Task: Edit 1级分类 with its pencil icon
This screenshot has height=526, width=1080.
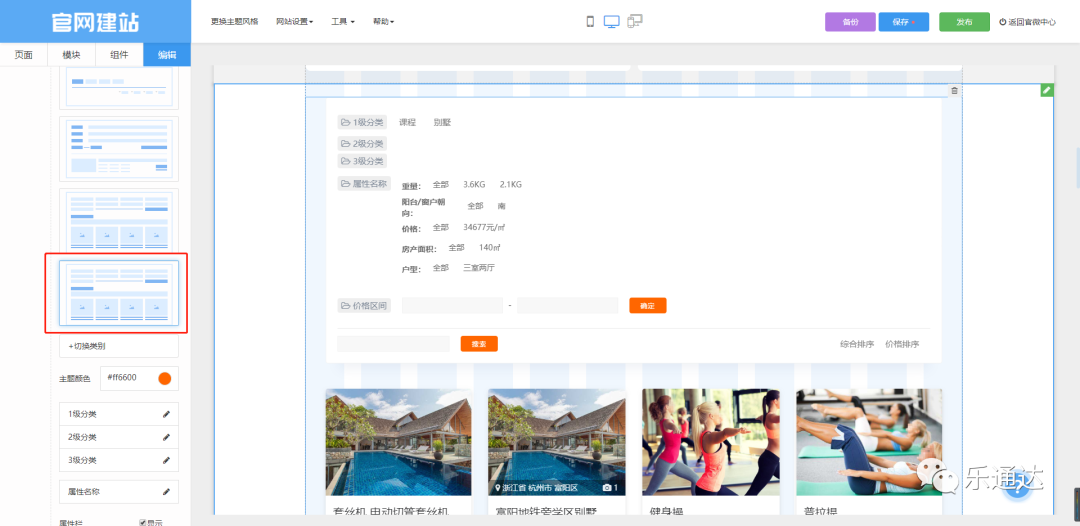Action: 166,414
